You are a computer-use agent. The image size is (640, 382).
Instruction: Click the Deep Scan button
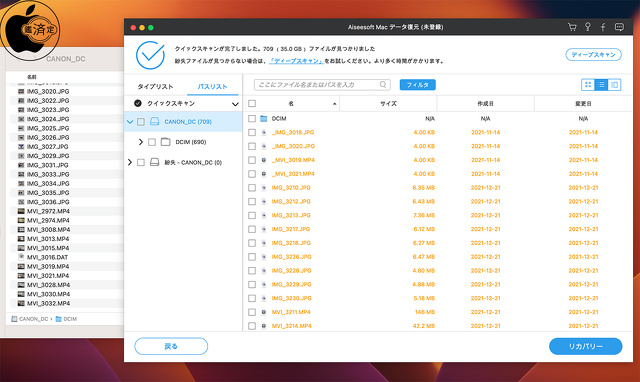pos(593,55)
